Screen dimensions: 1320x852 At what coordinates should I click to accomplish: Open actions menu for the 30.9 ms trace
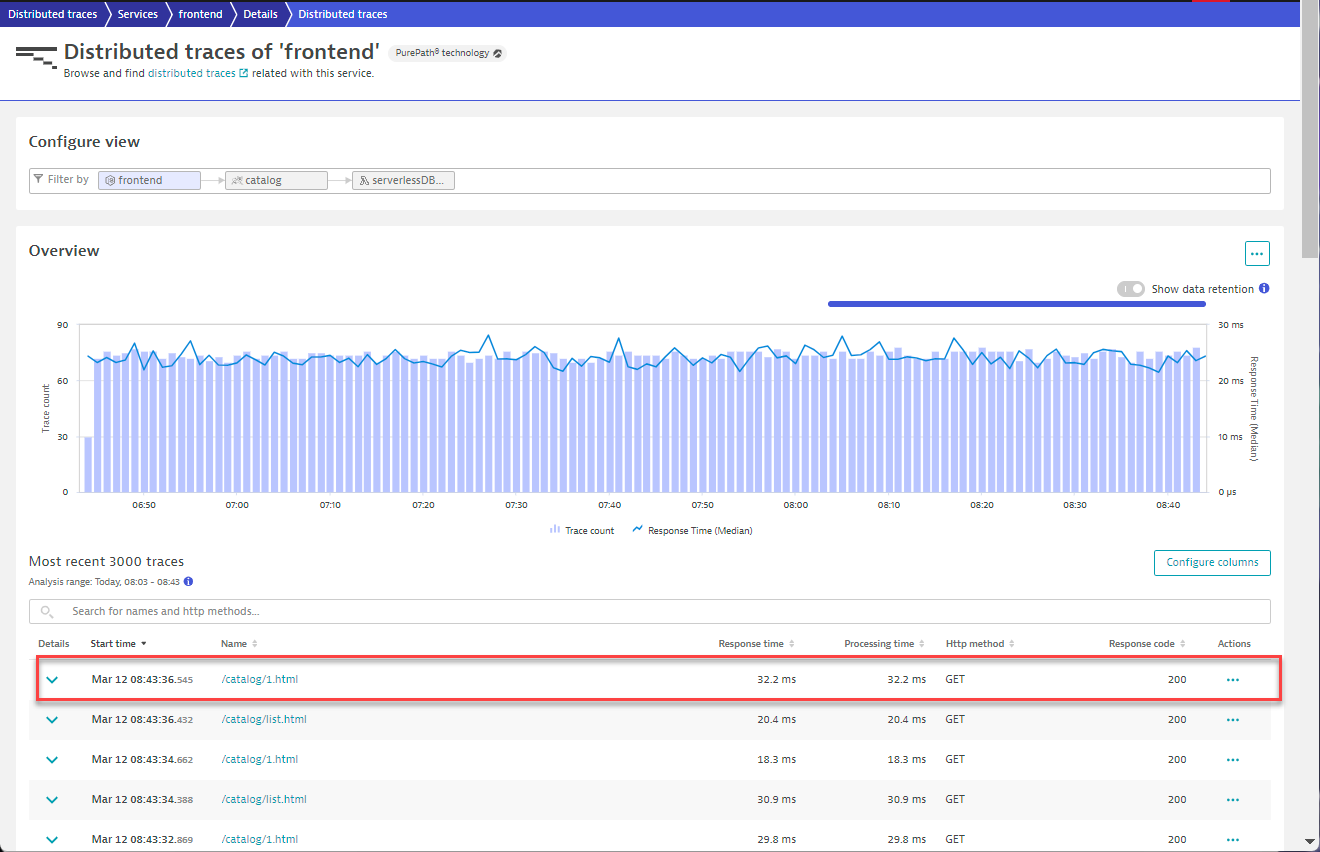coord(1232,800)
